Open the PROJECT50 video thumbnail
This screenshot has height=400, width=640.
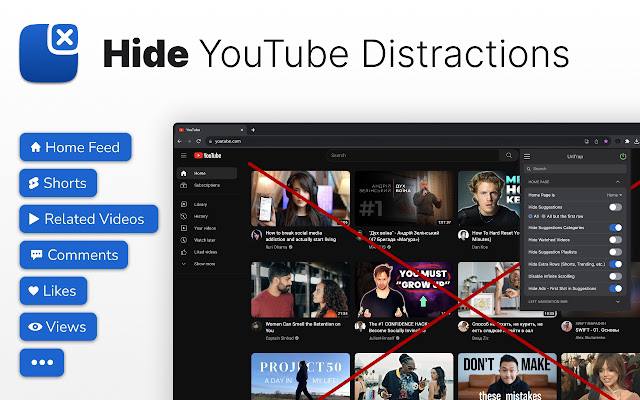[x=300, y=376]
